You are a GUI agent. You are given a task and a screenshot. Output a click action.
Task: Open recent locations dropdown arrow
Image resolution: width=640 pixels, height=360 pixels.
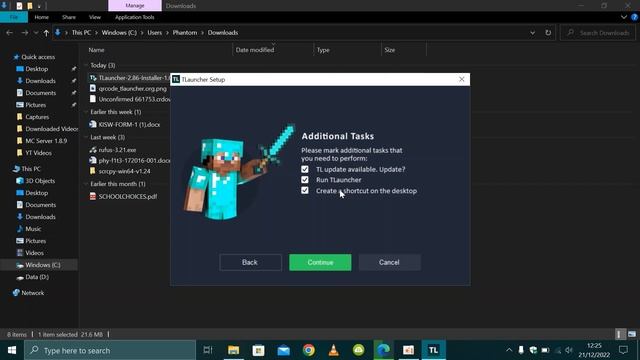[36, 33]
